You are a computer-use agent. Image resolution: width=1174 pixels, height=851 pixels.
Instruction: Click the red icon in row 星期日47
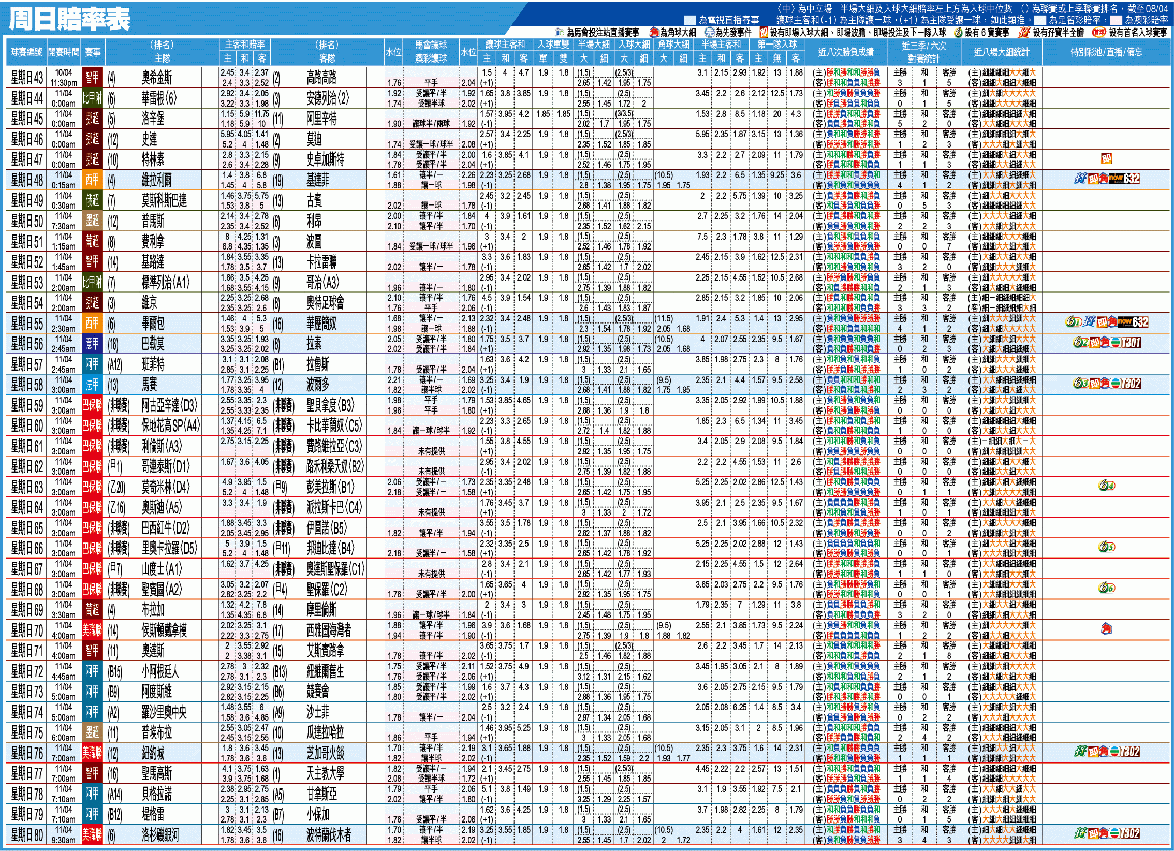1106,158
